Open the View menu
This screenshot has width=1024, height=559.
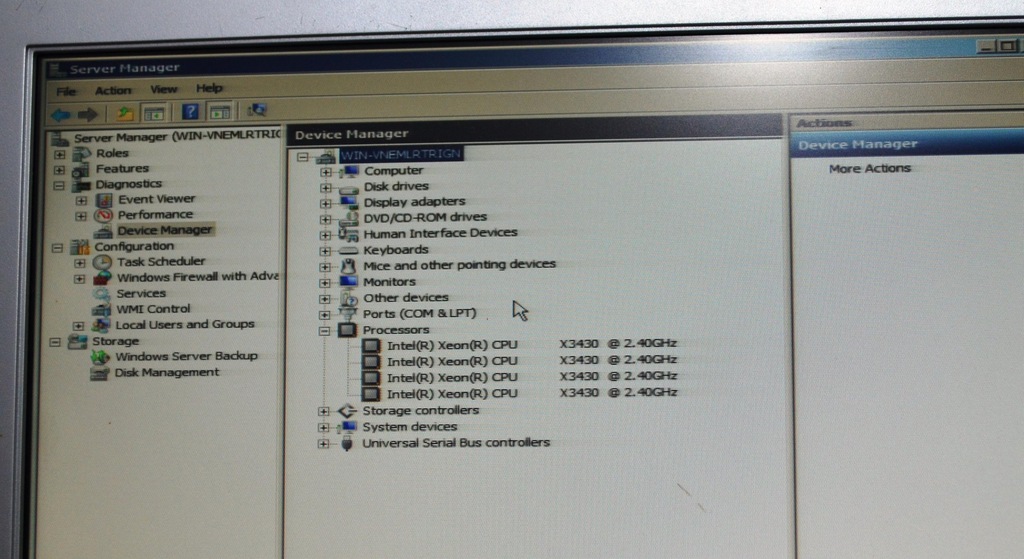(163, 89)
